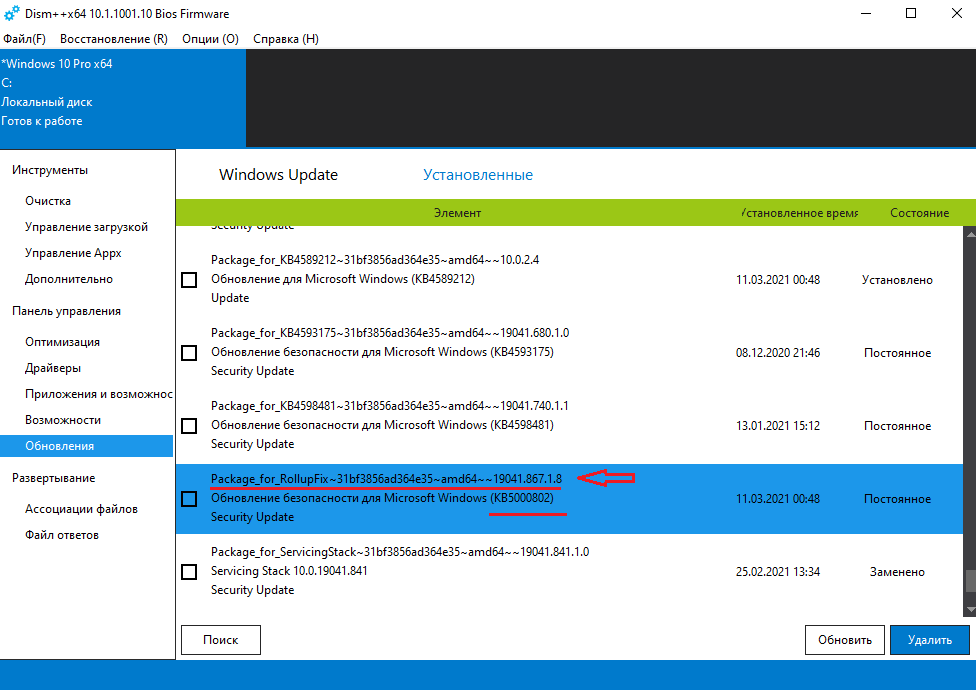This screenshot has width=976, height=690.
Task: Click the Удалить button
Action: tap(929, 640)
